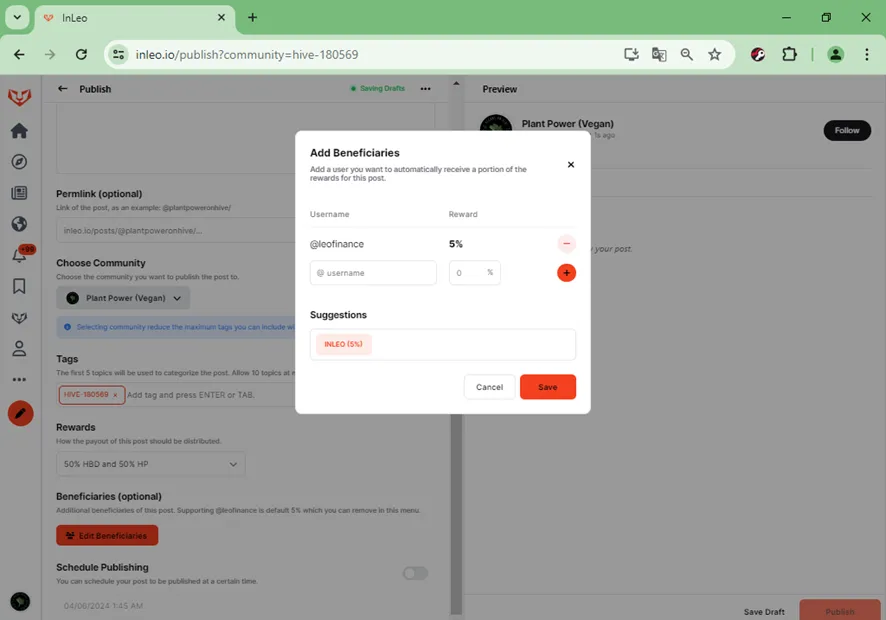Open a new browser tab

pos(253,18)
